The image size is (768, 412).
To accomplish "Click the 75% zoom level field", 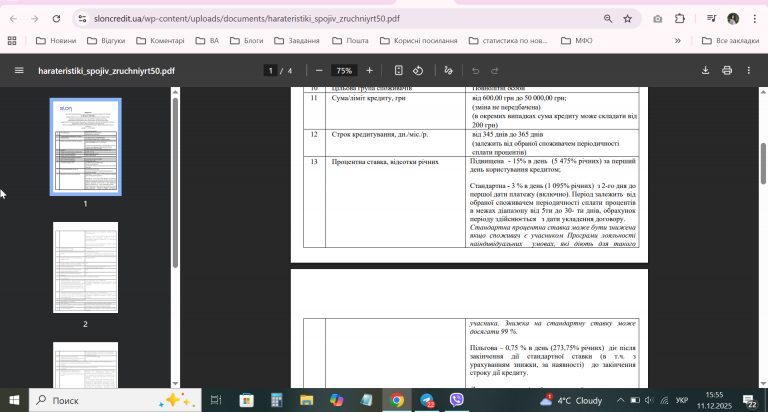I will click(x=344, y=71).
